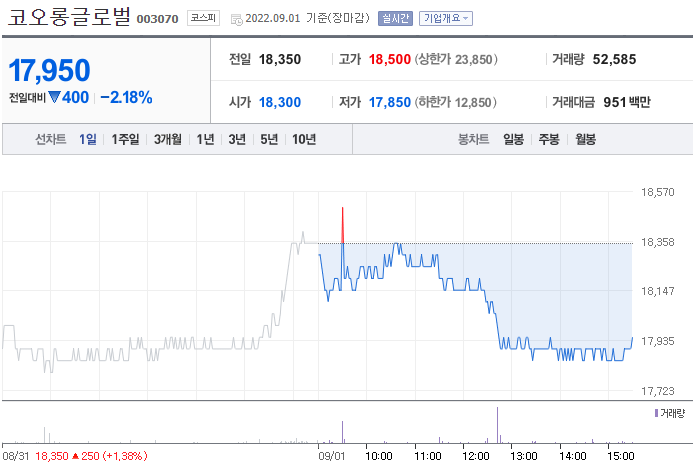Screen dimensions: 693x470
Task: Click the 13:00 time axis label
Action: pos(524,456)
